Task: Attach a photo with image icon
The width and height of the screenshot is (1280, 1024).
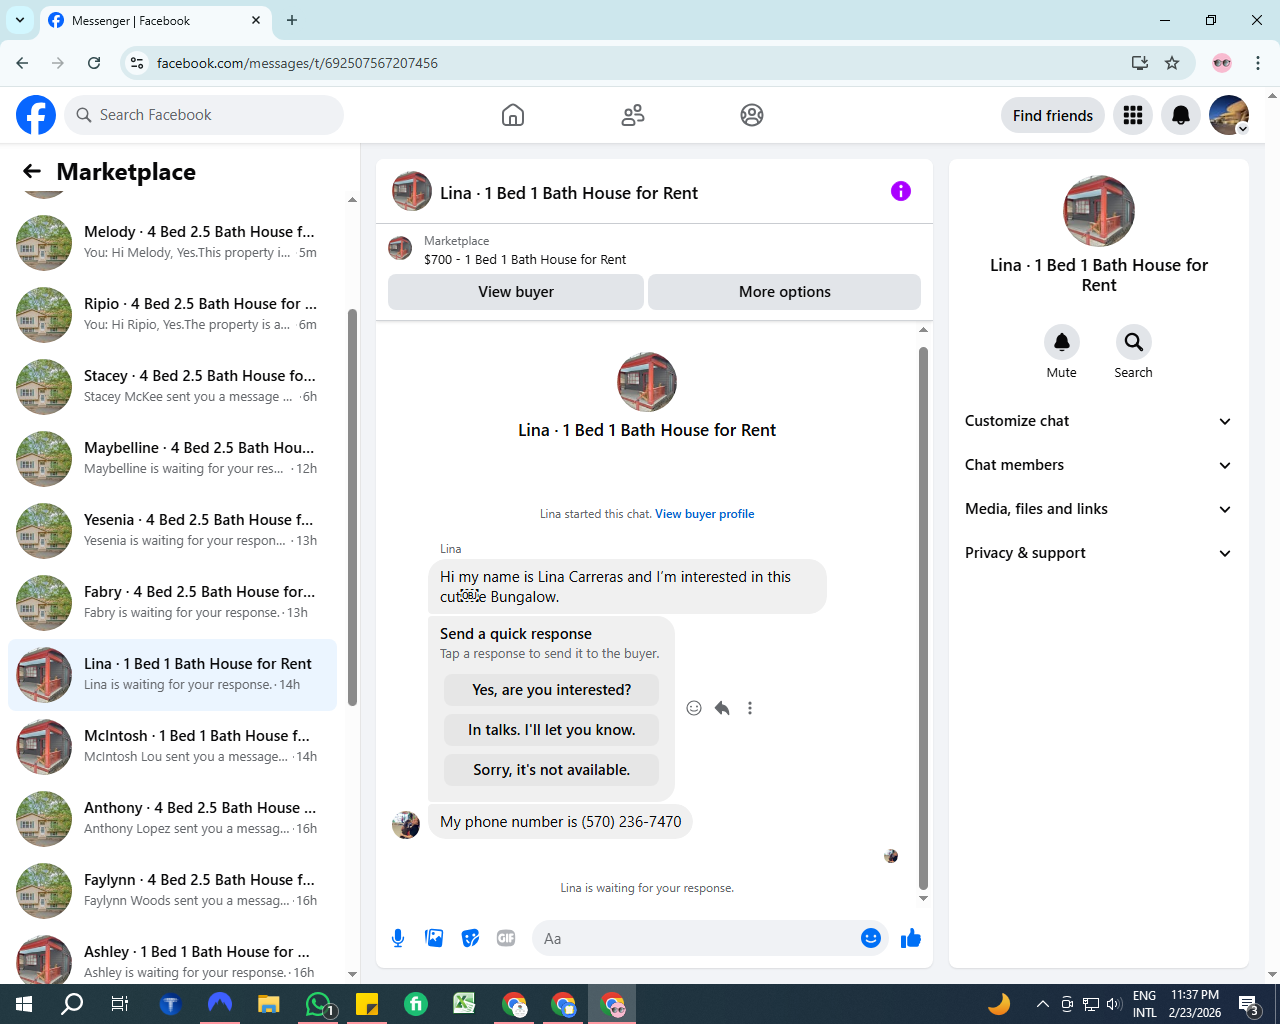Action: pyautogui.click(x=434, y=938)
